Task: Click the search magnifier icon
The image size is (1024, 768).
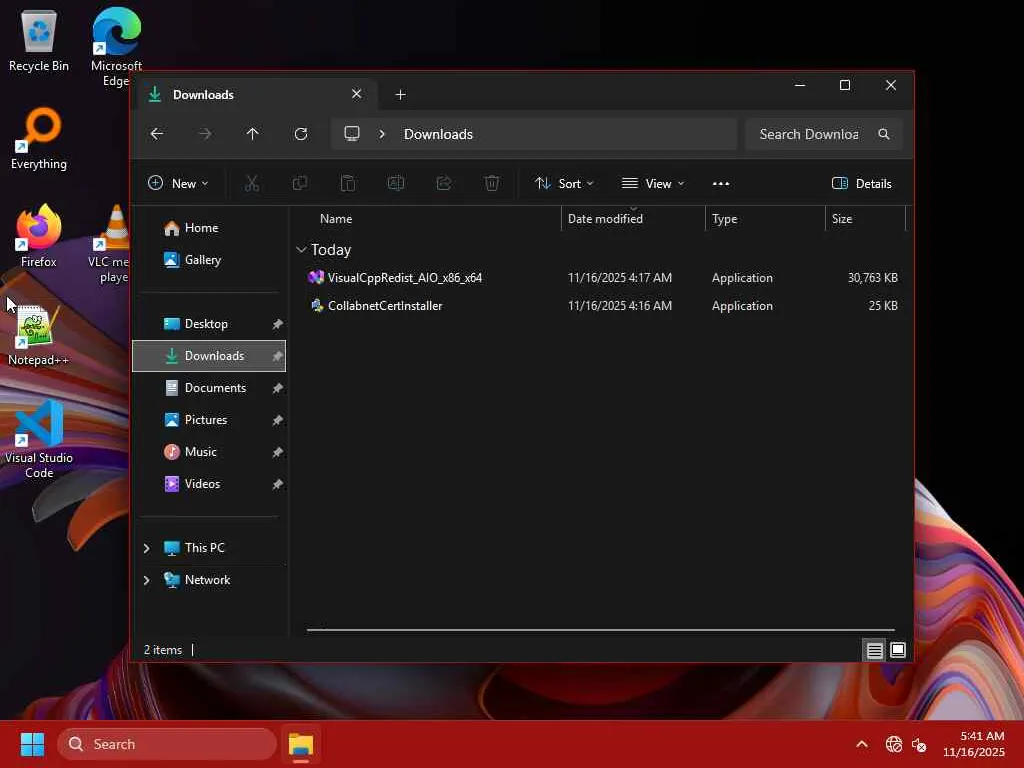Action: pos(884,134)
